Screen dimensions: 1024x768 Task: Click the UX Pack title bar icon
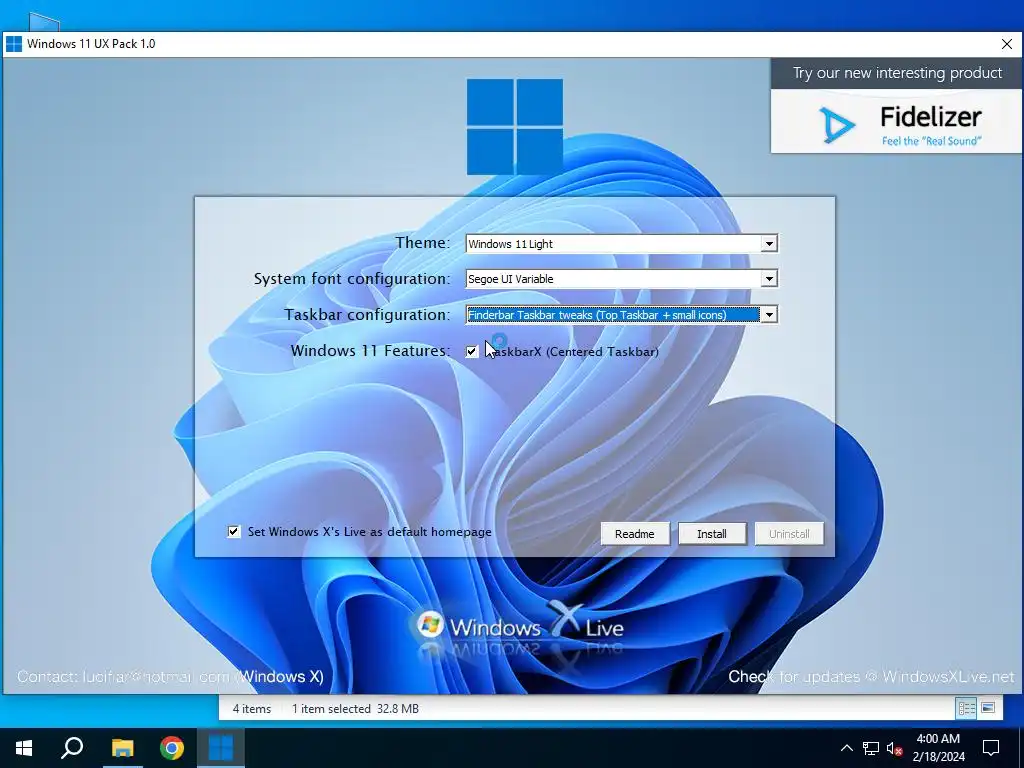pos(14,44)
